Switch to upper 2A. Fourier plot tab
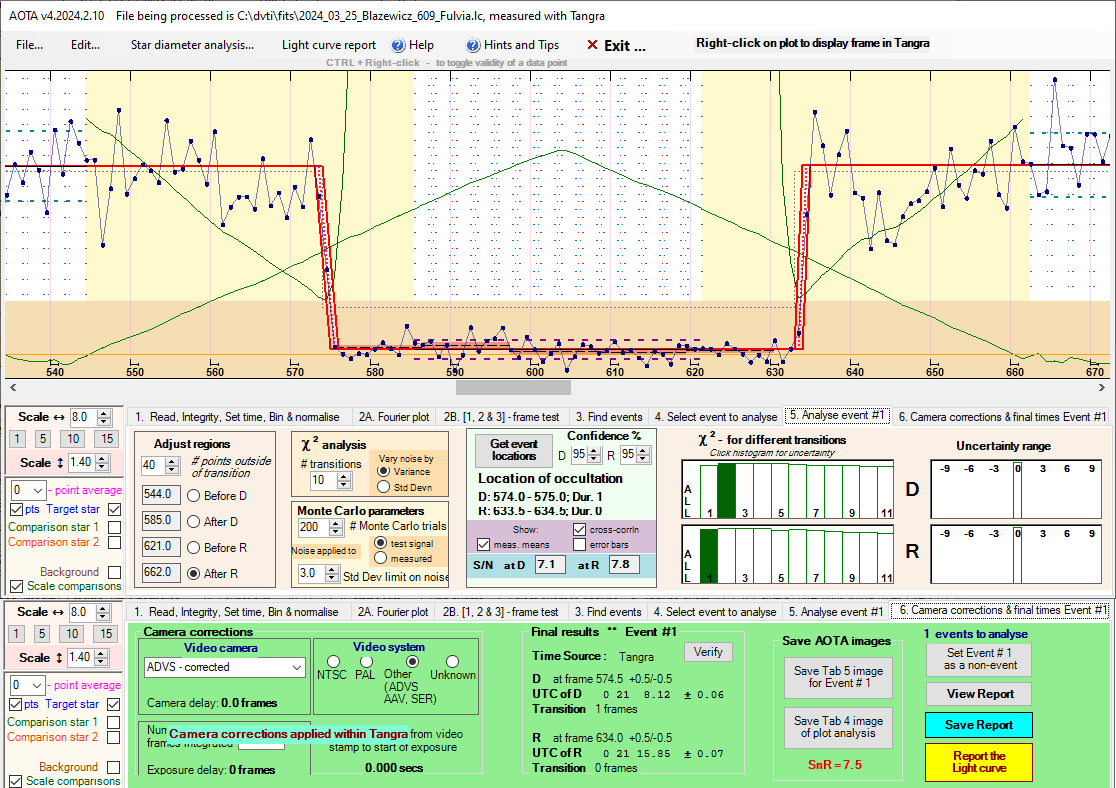This screenshot has height=788, width=1116. (394, 417)
